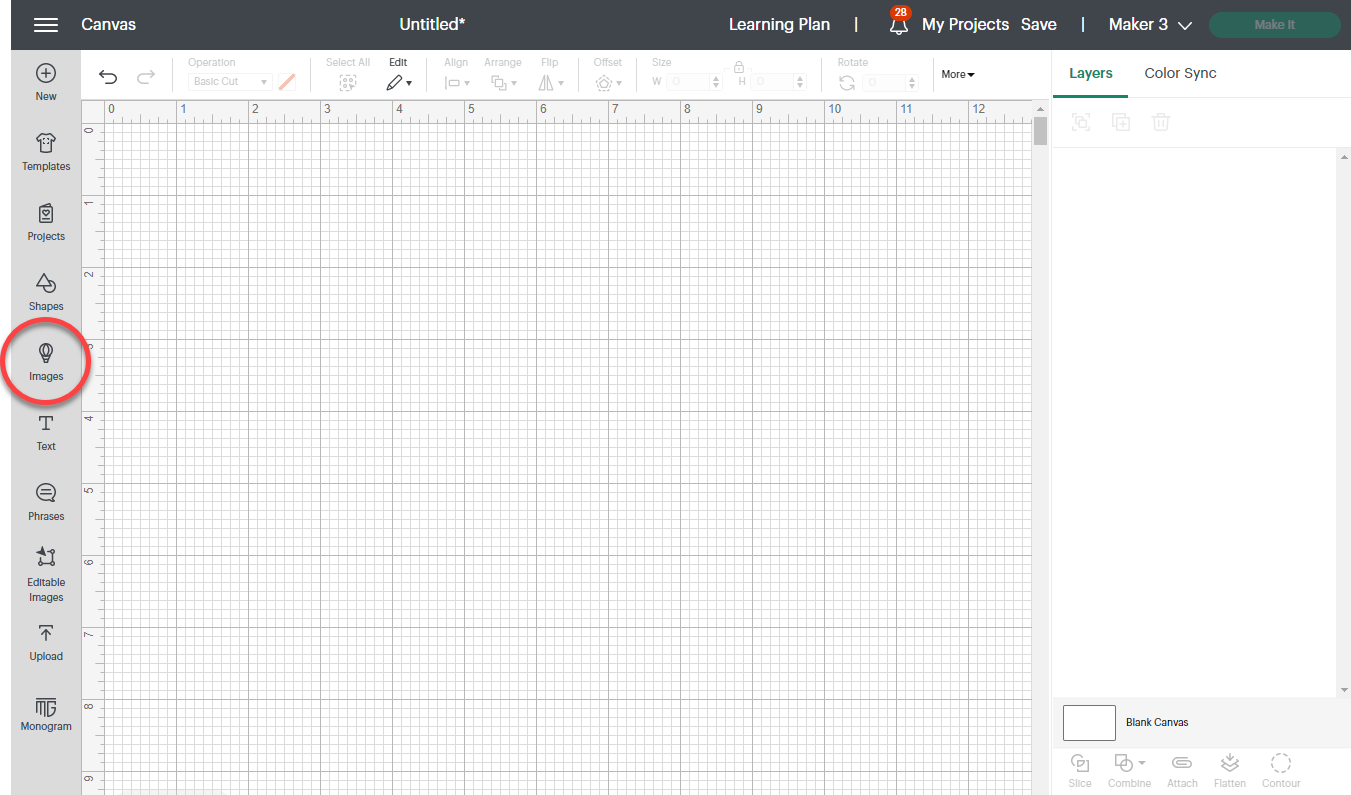The width and height of the screenshot is (1351, 795).
Task: Select the Shapes tool
Action: (46, 292)
